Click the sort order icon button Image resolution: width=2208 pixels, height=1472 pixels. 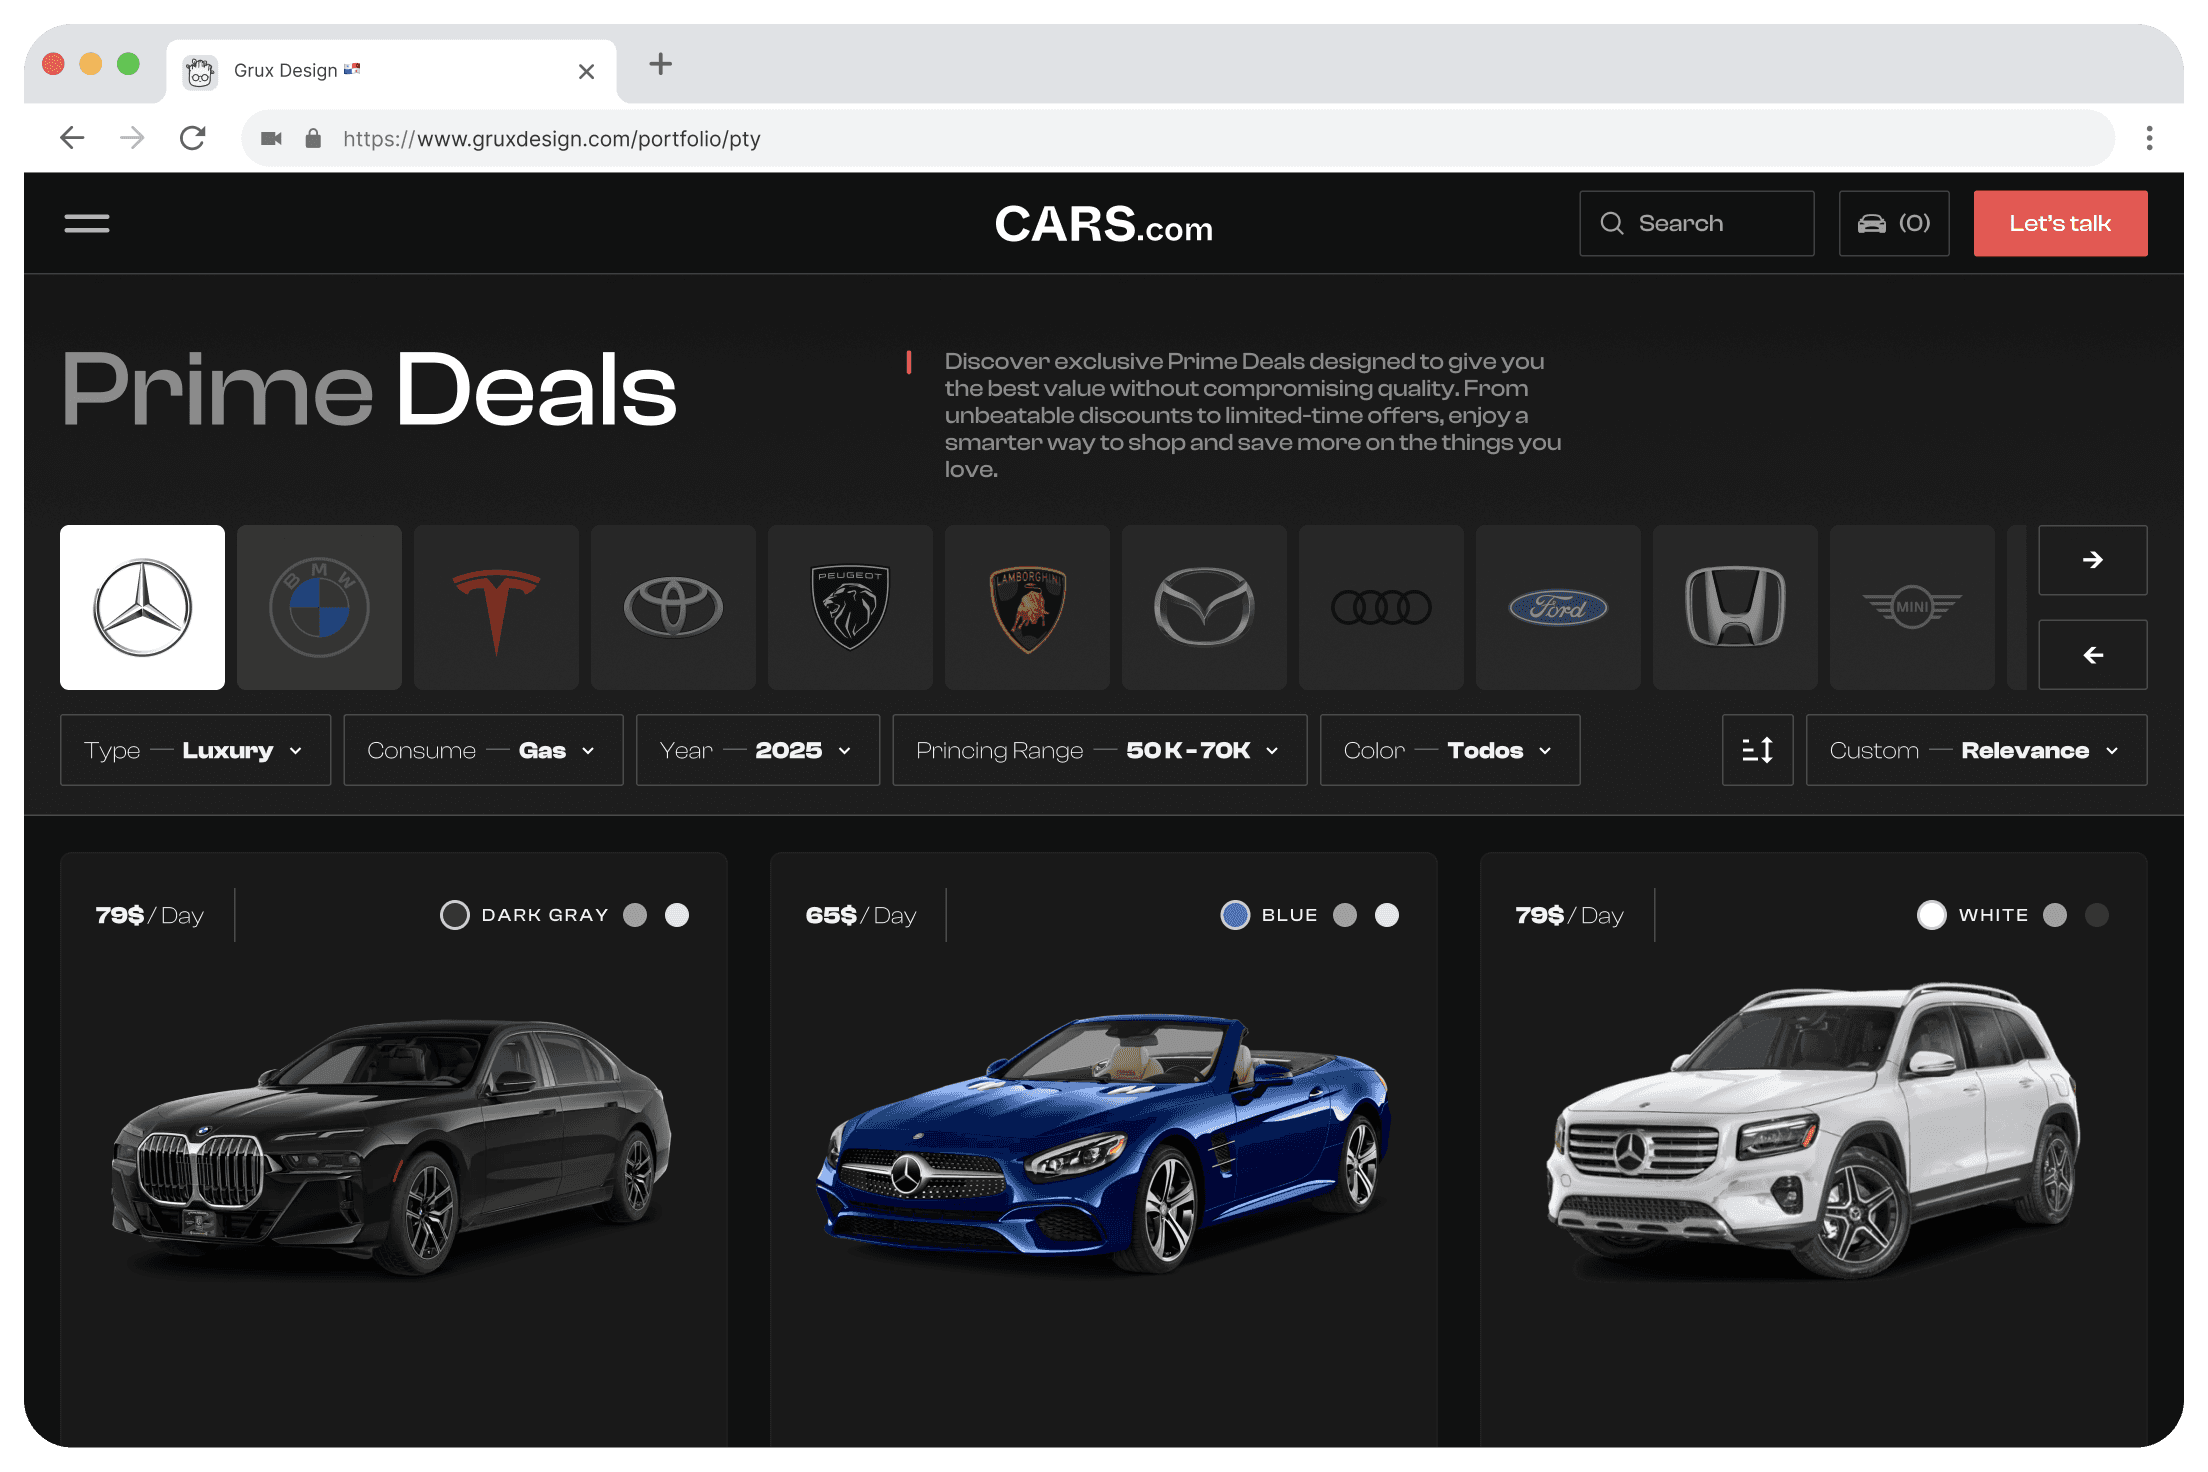pyautogui.click(x=1757, y=750)
